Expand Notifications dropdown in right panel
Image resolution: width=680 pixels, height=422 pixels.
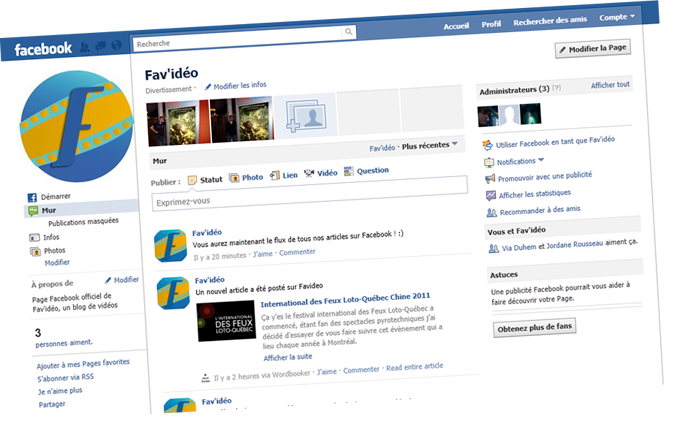tap(520, 161)
